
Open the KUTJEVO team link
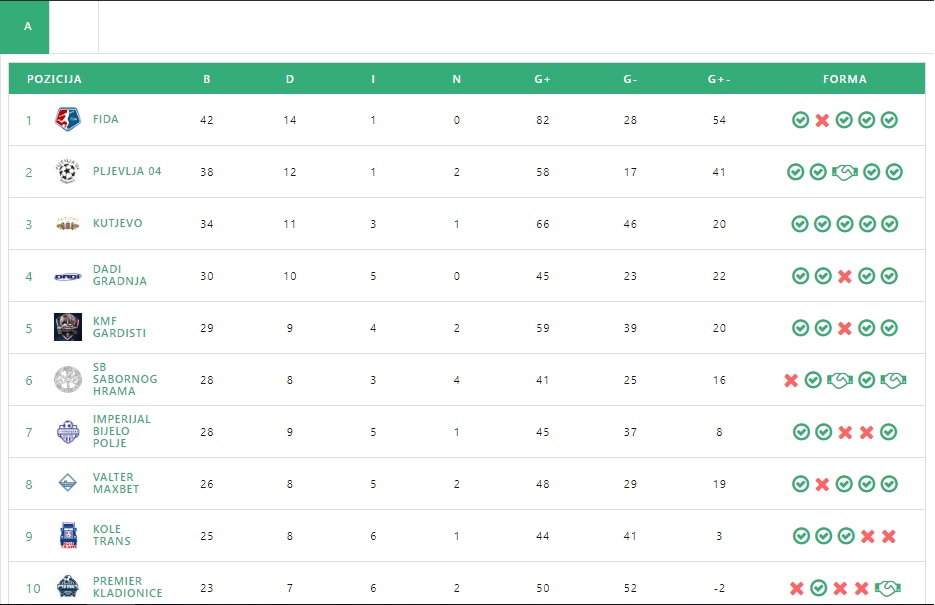[x=117, y=223]
